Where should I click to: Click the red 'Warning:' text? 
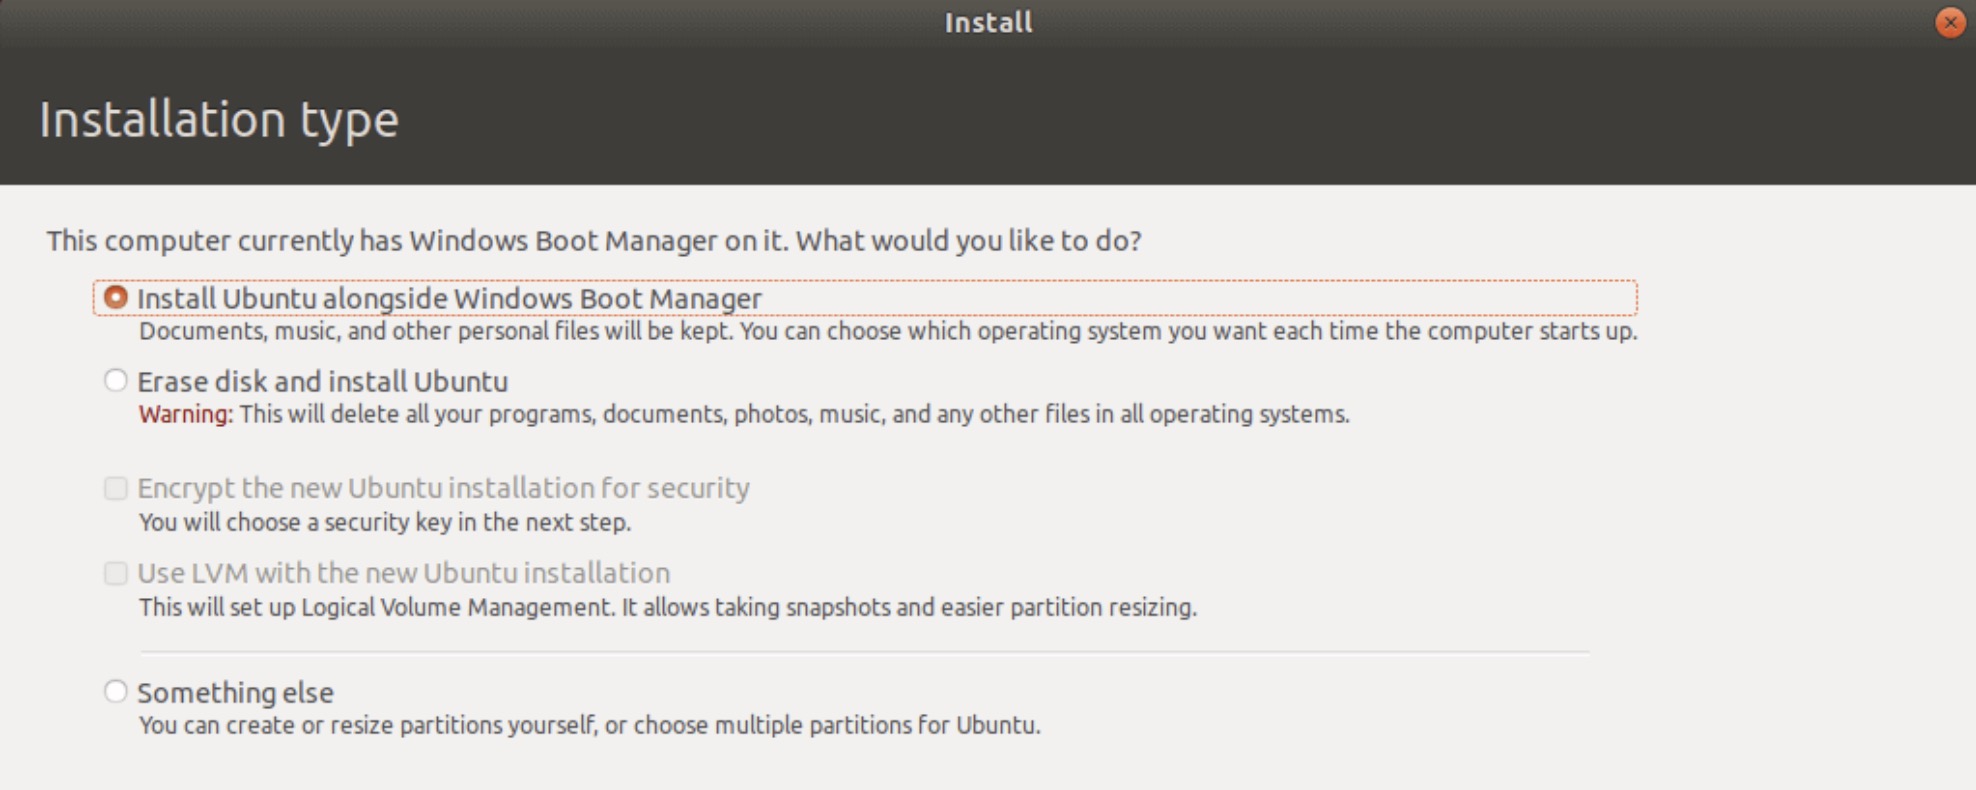185,414
